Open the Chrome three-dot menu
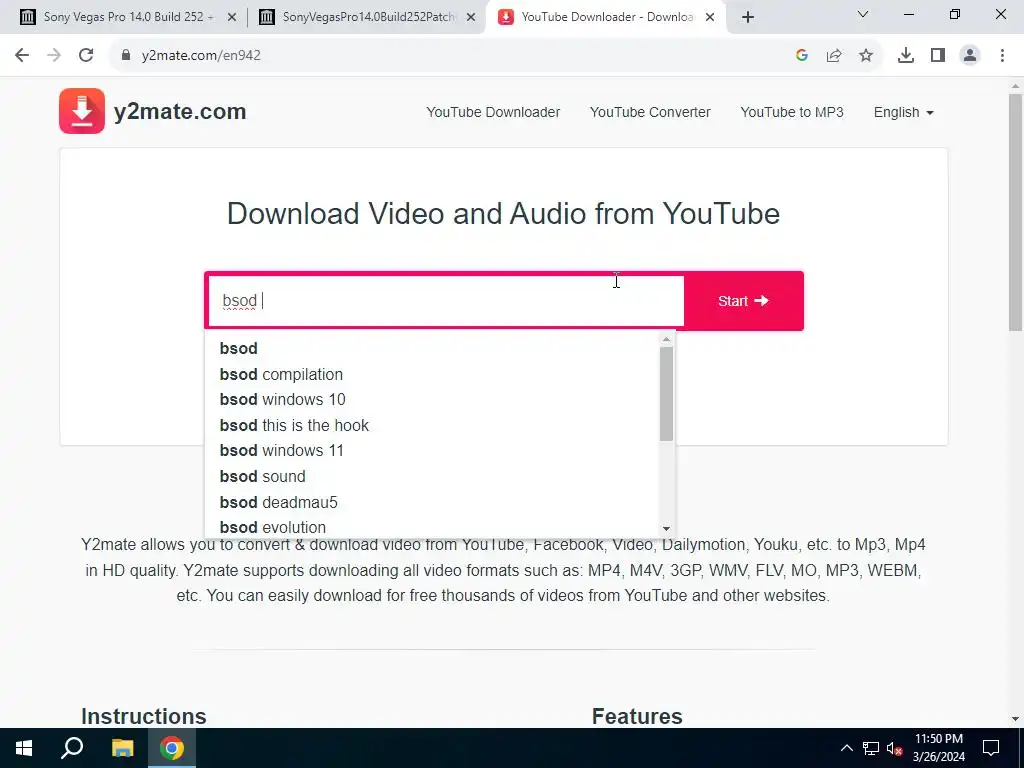The width and height of the screenshot is (1024, 768). [1002, 56]
